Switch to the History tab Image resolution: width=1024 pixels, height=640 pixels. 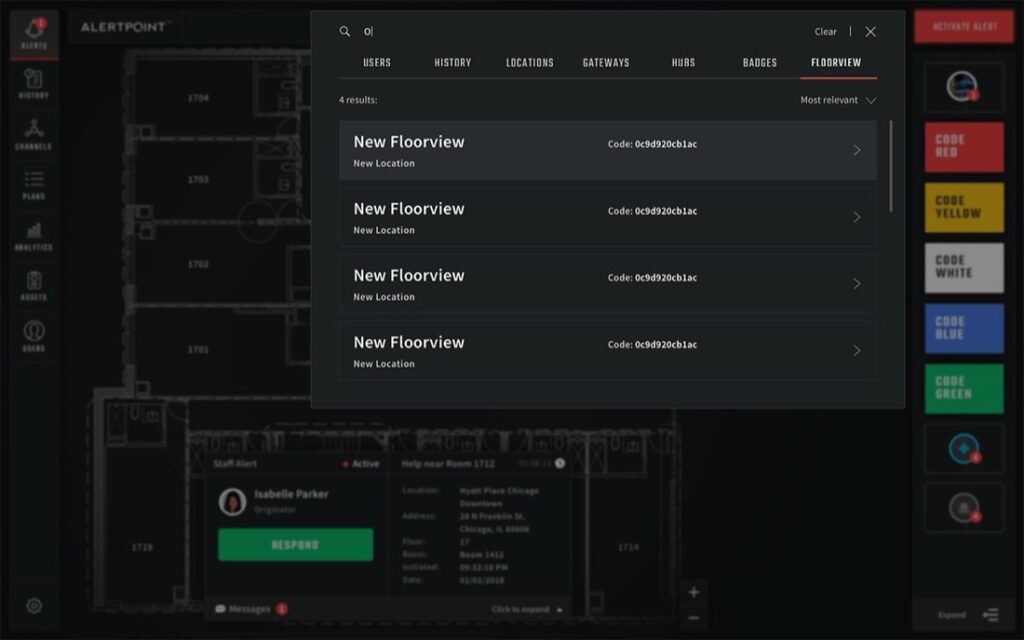(x=453, y=63)
